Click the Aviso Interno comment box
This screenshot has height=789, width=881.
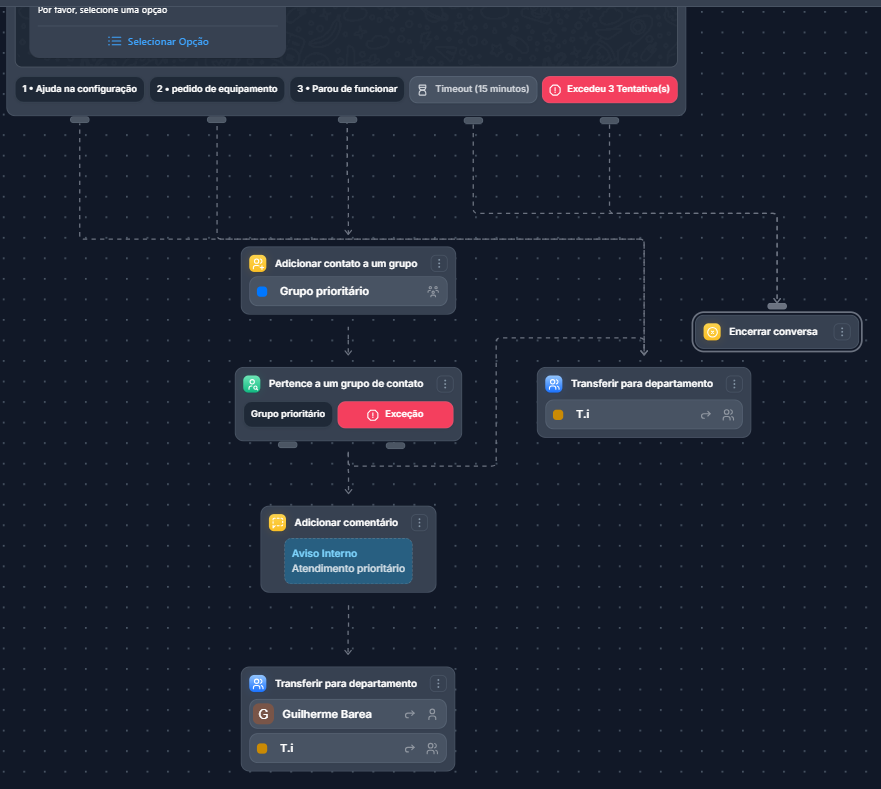click(x=348, y=561)
